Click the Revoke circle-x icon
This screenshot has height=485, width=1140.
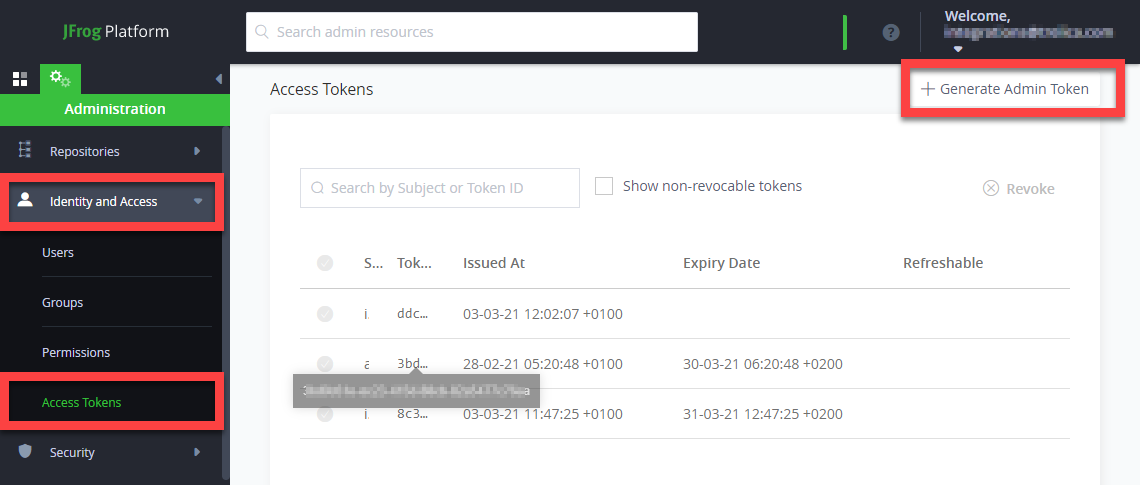tap(991, 188)
